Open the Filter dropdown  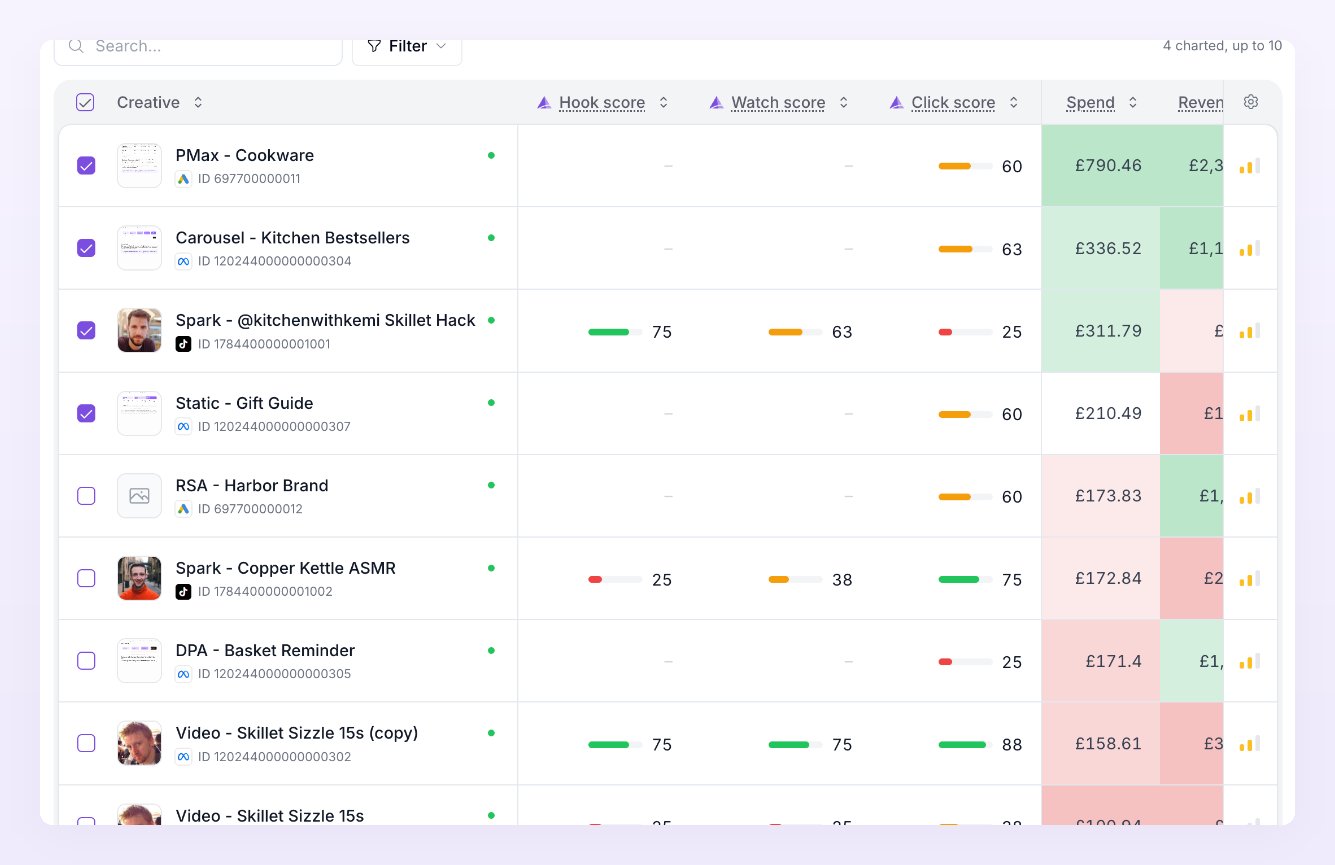[x=407, y=46]
